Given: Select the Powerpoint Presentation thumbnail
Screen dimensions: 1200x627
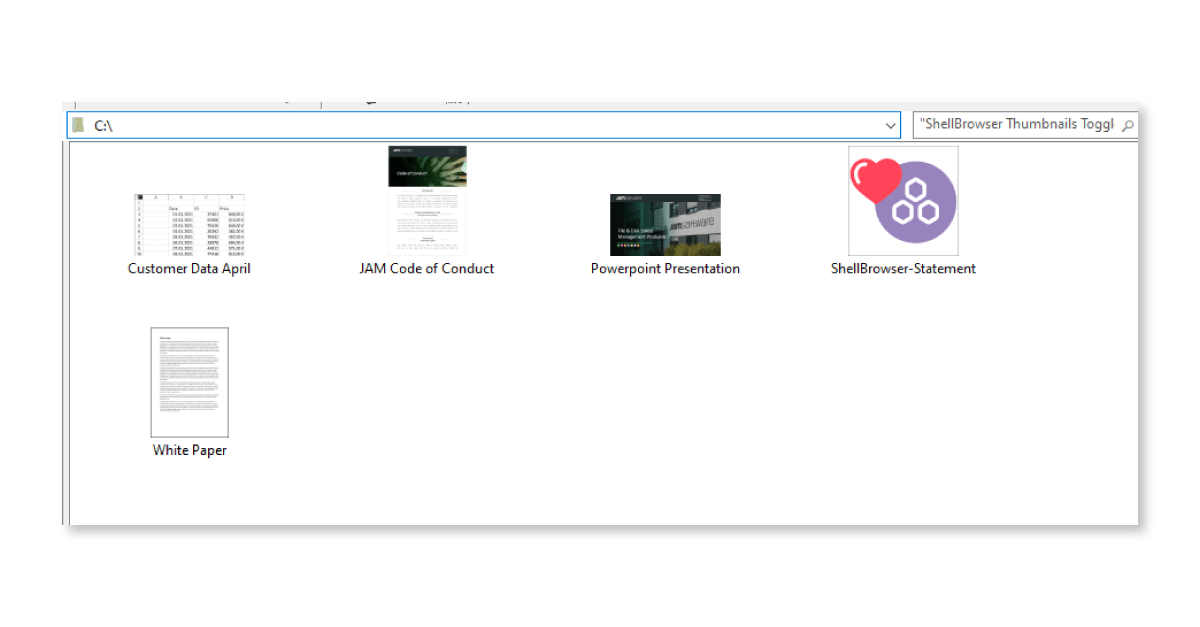Looking at the screenshot, I should [665, 225].
